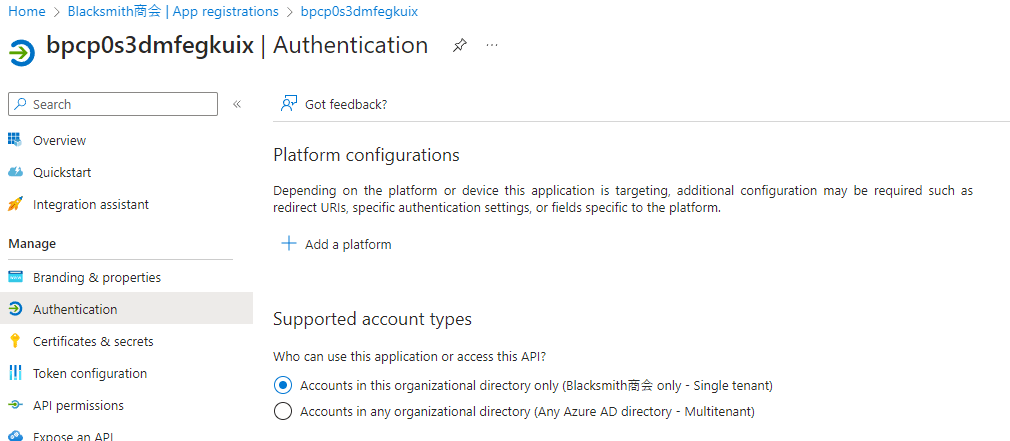
Task: Pin this blade using the pin icon
Action: coord(459,46)
